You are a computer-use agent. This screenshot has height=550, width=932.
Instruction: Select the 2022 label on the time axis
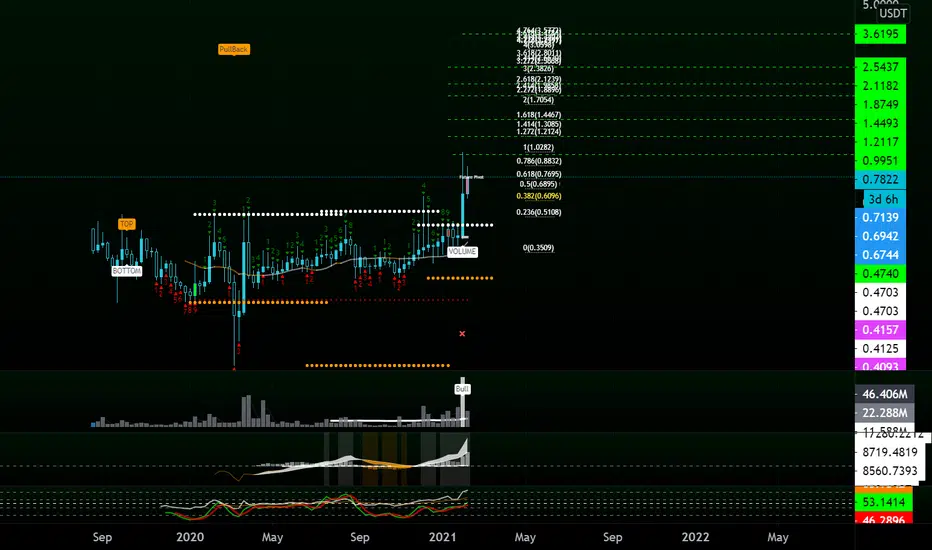[695, 537]
